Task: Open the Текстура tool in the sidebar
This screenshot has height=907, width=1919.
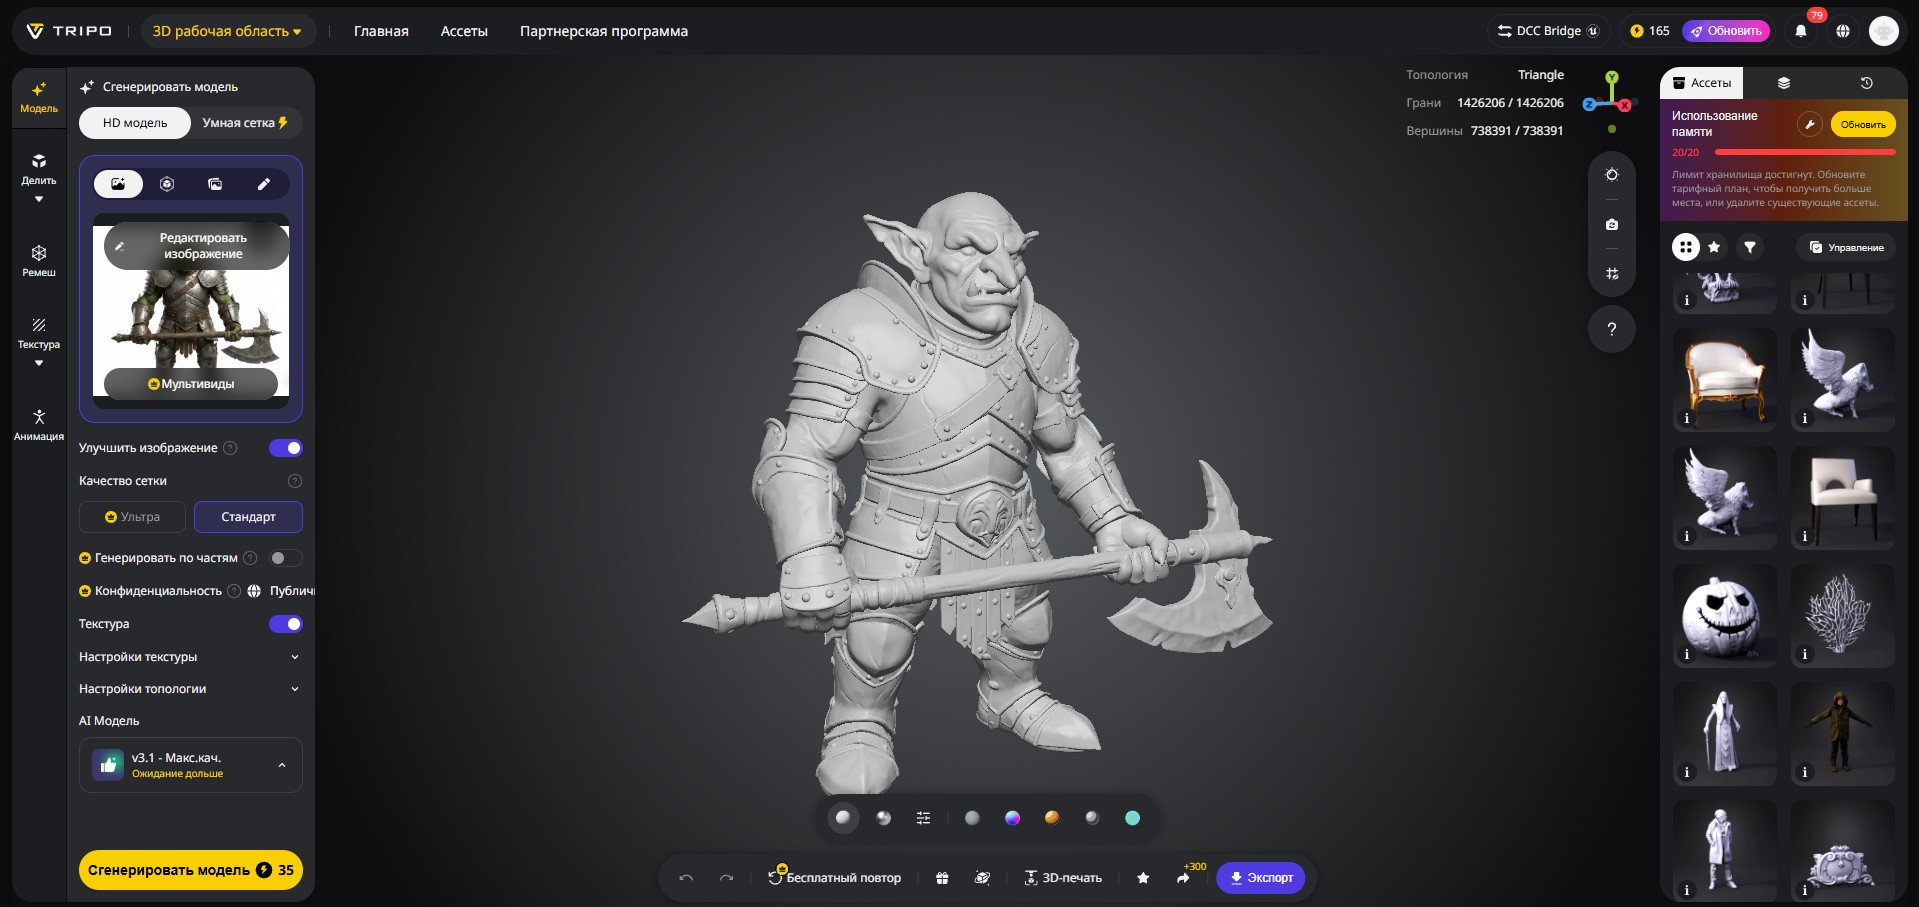Action: [x=39, y=333]
